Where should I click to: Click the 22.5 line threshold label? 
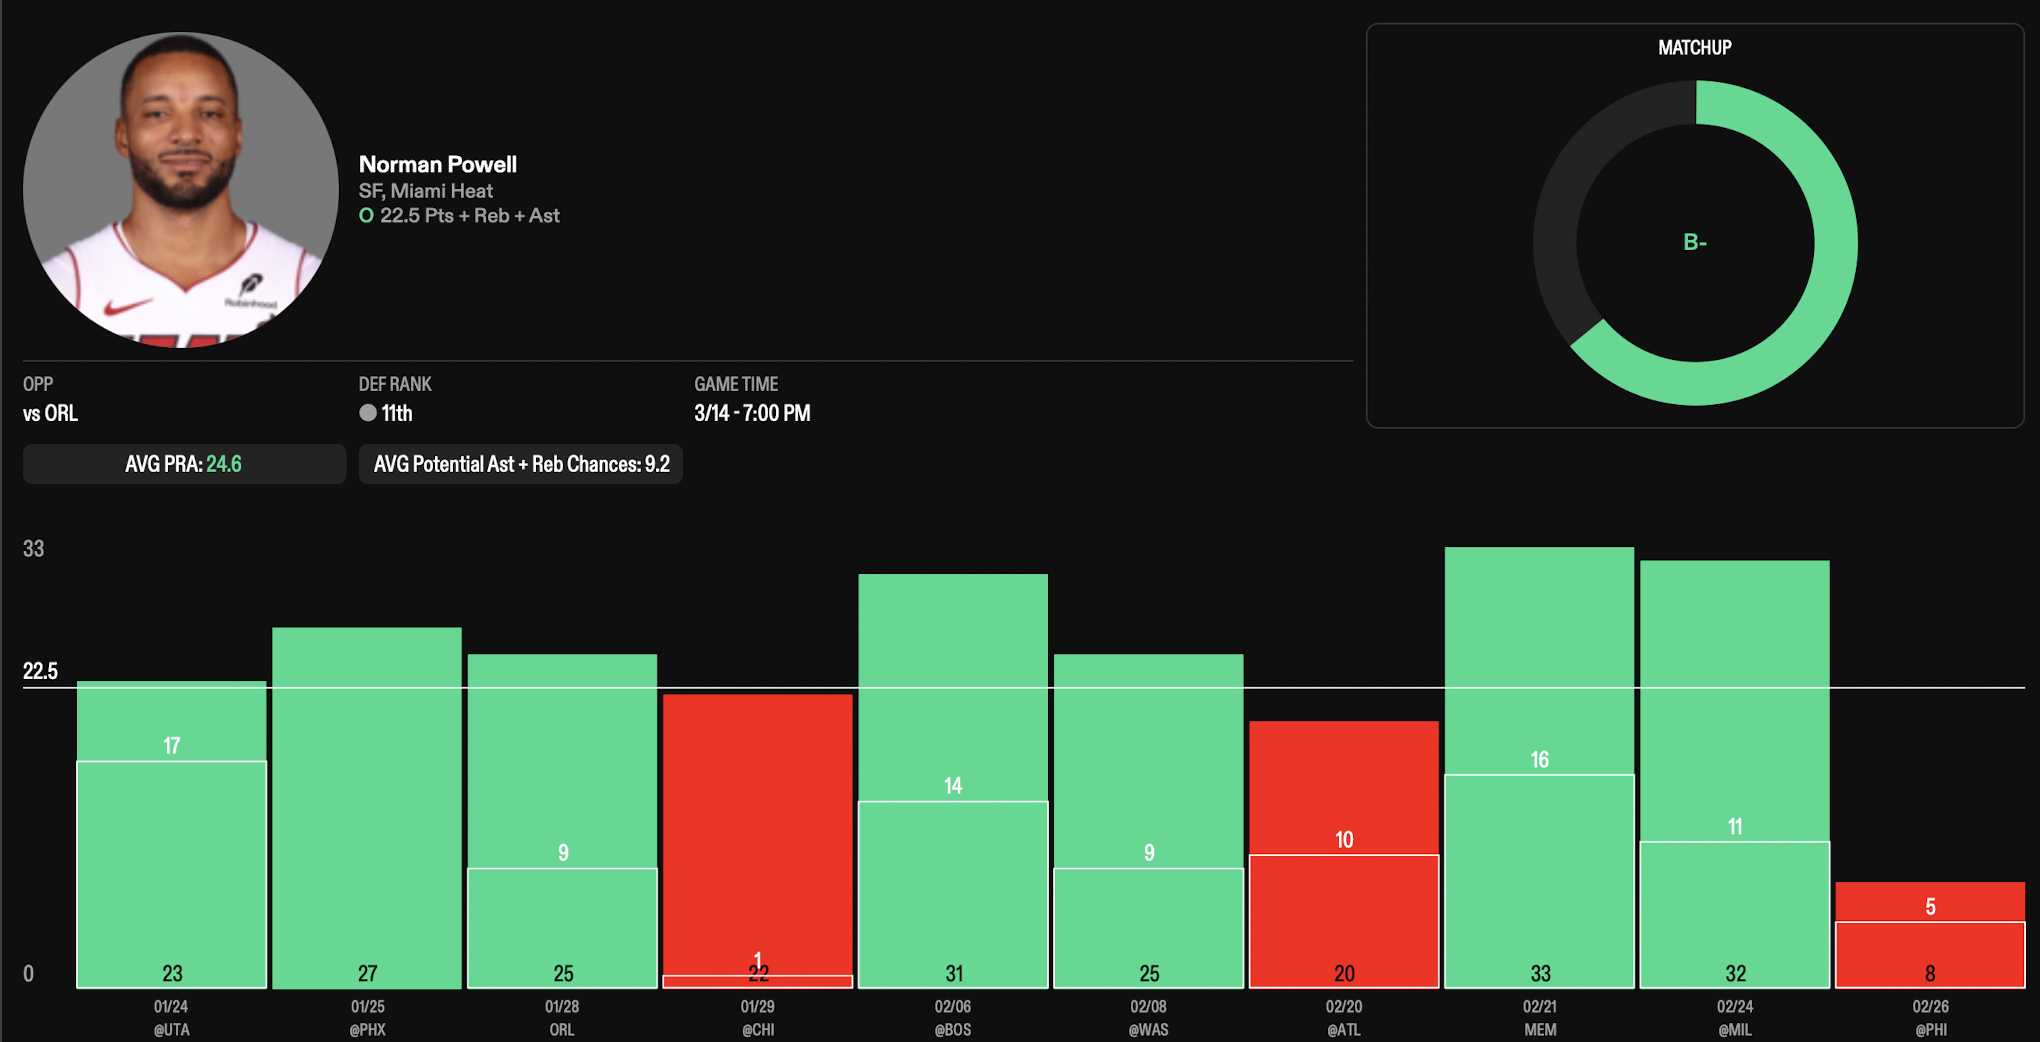(x=41, y=671)
